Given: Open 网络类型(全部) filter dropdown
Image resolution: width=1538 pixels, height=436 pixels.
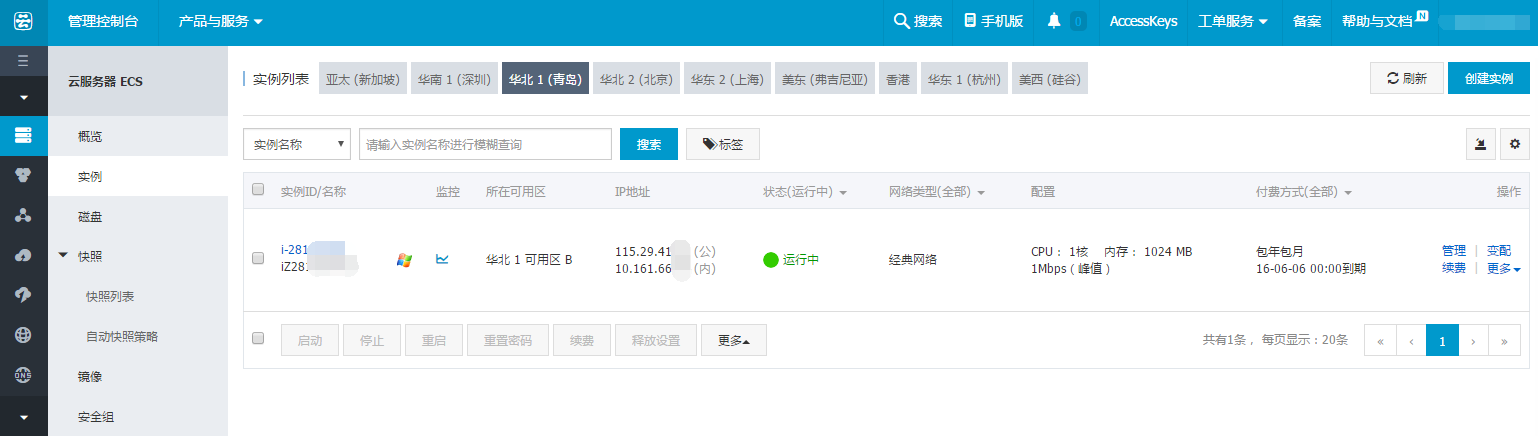Looking at the screenshot, I should click(937, 192).
